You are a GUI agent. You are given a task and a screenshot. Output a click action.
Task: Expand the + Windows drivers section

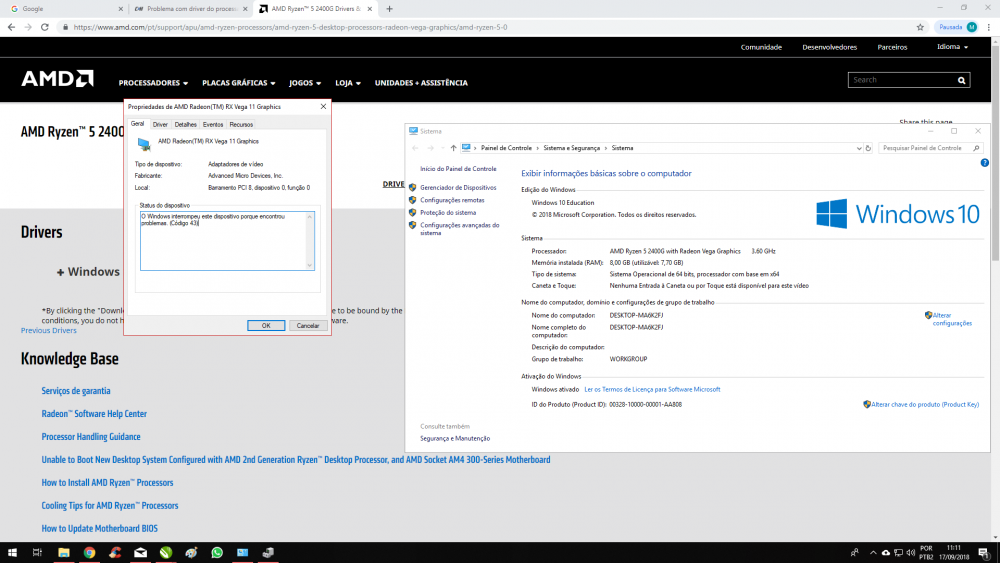(x=88, y=272)
